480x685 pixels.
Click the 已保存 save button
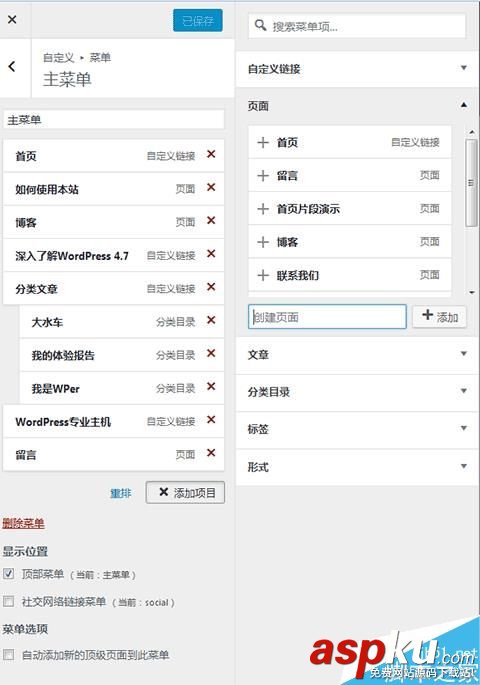(x=198, y=20)
